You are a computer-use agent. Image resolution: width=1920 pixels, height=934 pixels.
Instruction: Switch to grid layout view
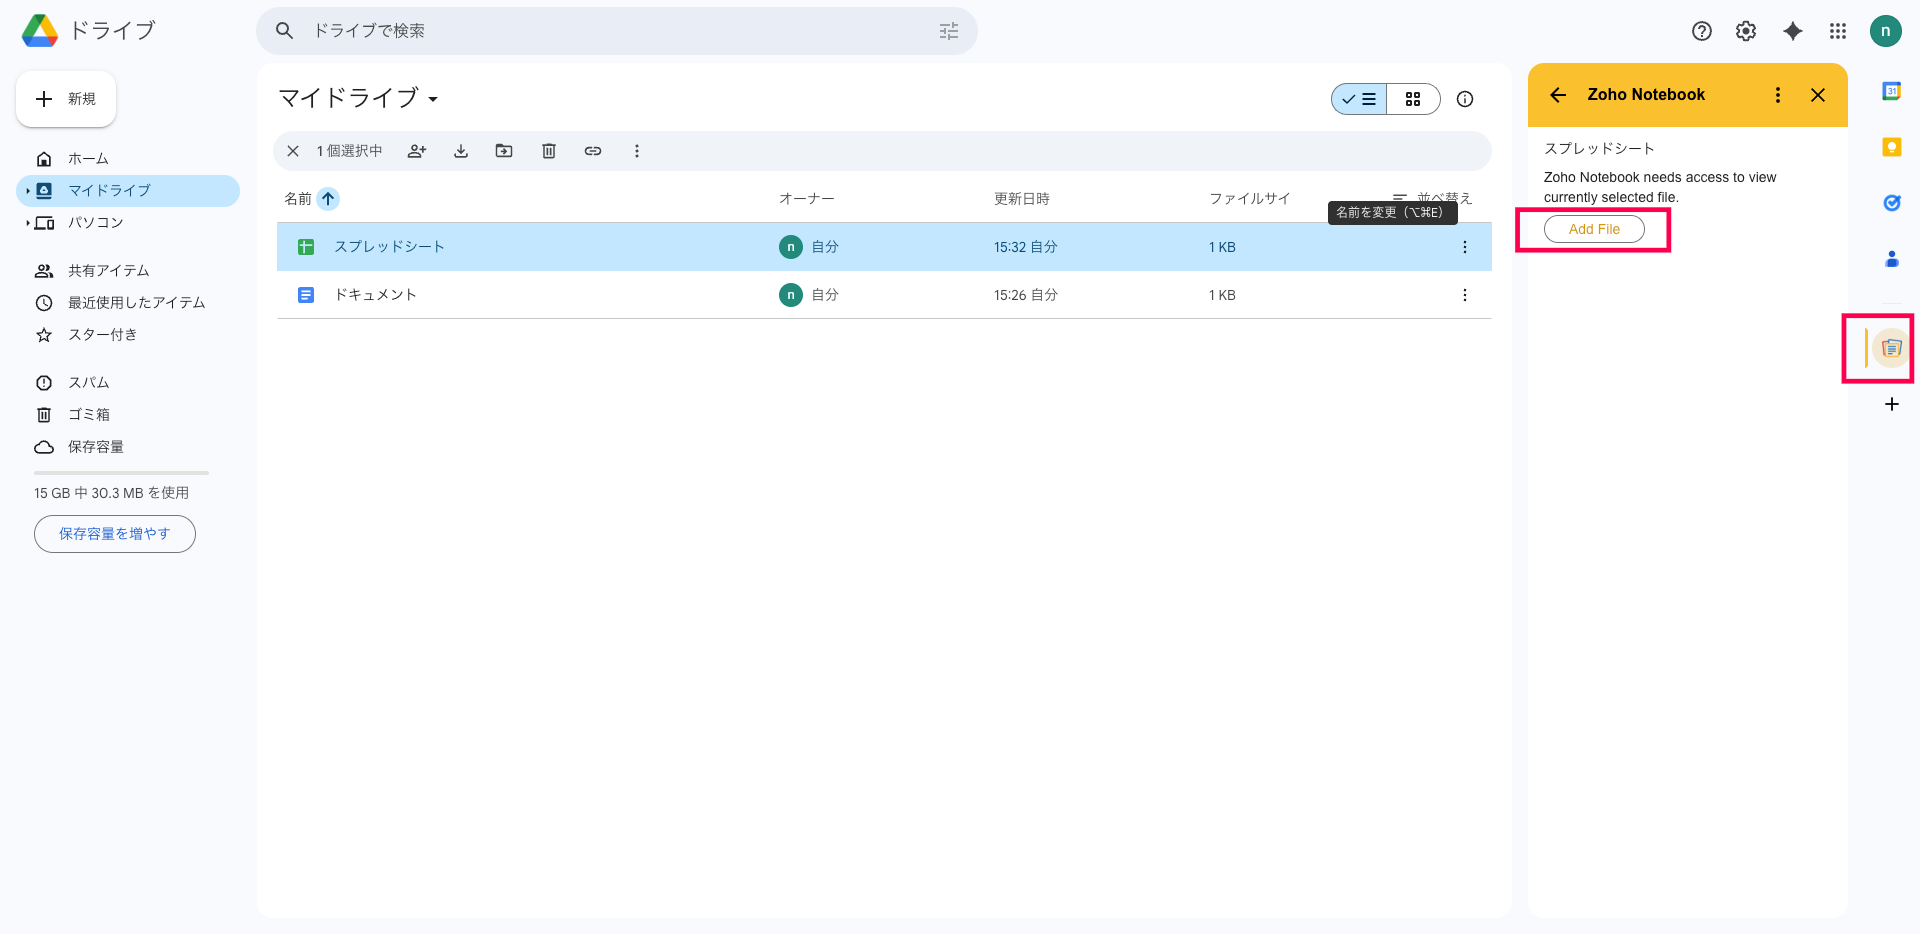[x=1413, y=99]
